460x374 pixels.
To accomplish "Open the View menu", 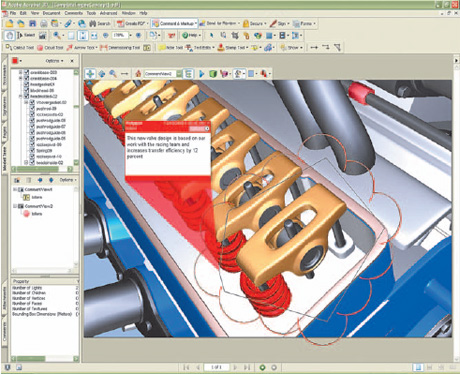I will [35, 13].
